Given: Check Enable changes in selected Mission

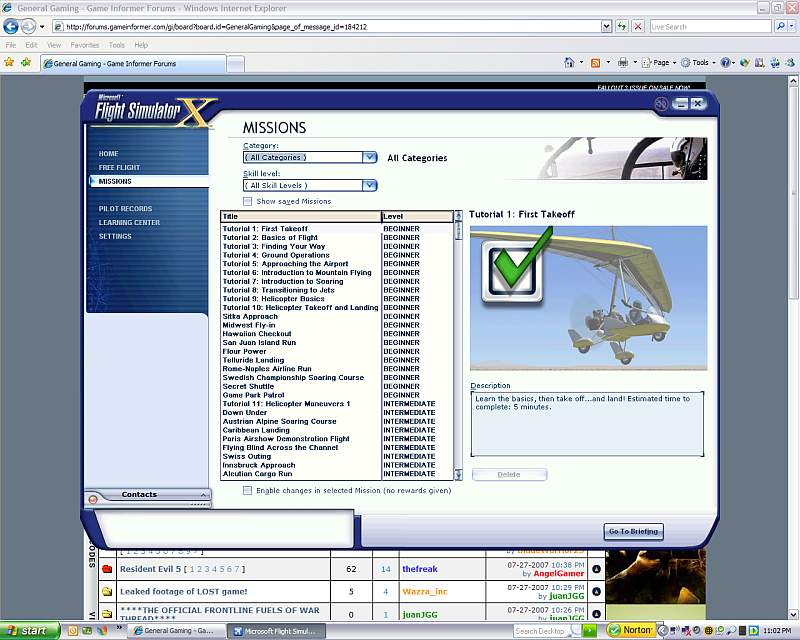Looking at the screenshot, I should [x=248, y=490].
